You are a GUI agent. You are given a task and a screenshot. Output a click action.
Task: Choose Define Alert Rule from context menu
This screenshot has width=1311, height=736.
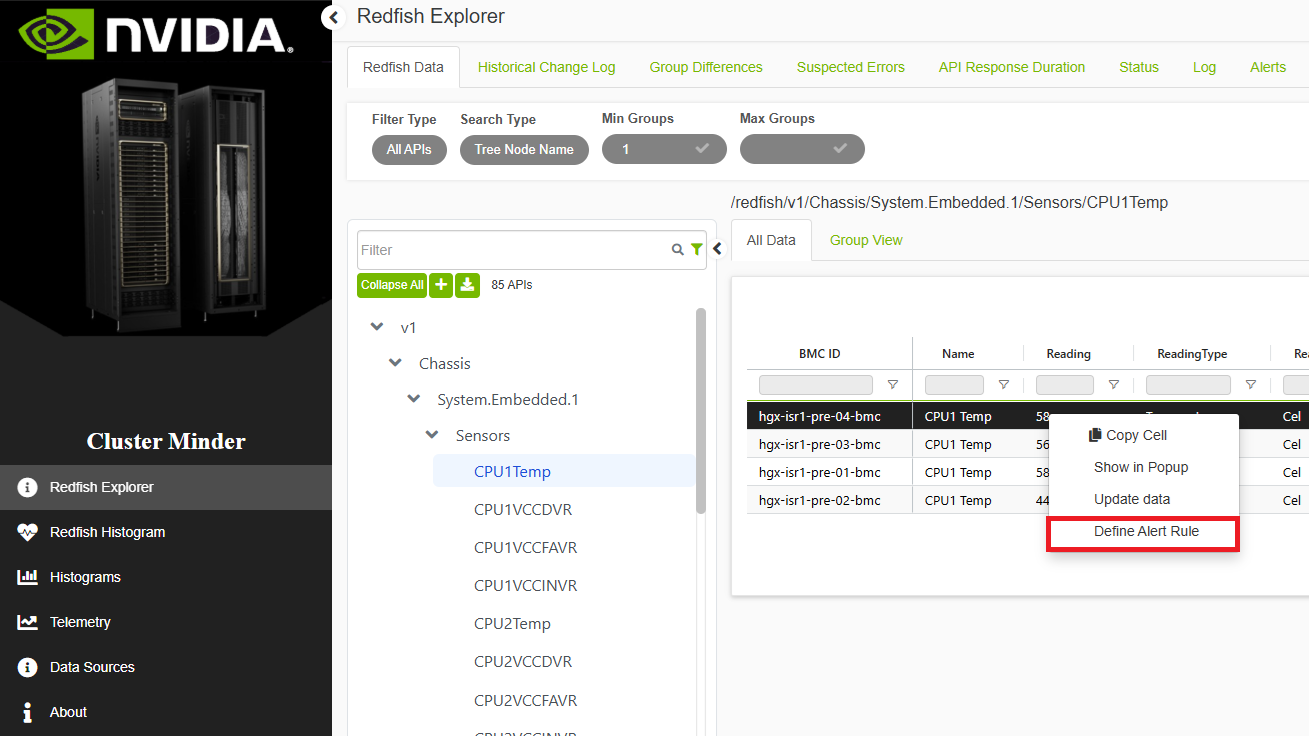(x=1143, y=532)
